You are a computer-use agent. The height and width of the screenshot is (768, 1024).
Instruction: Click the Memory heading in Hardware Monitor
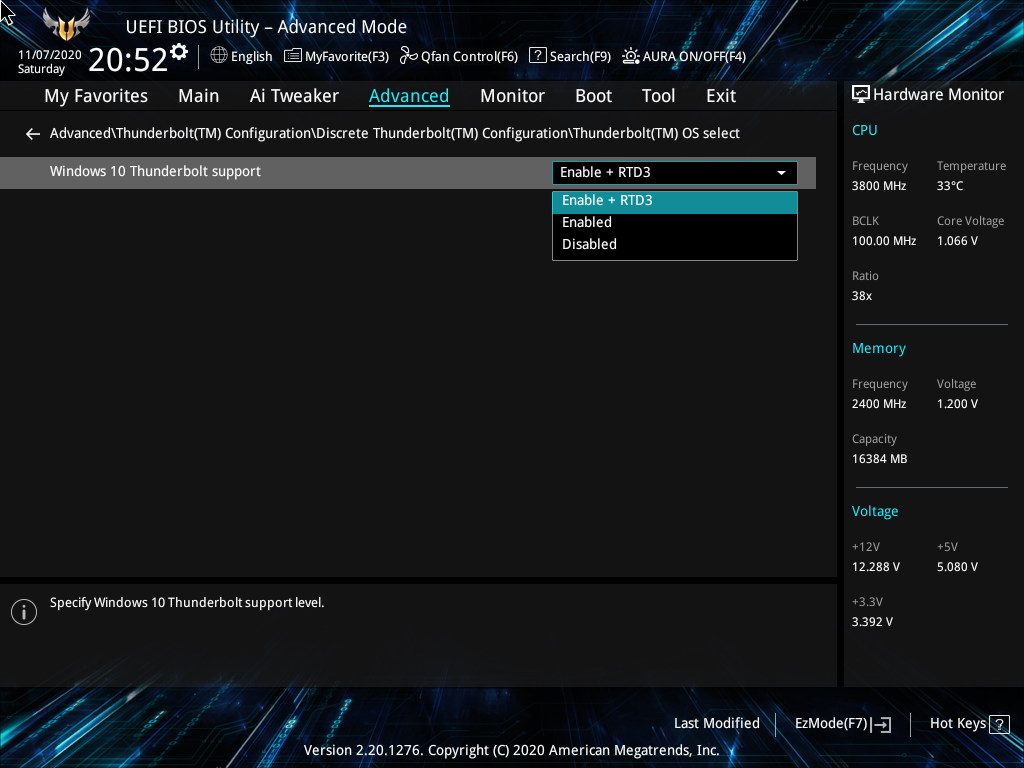[x=878, y=348]
